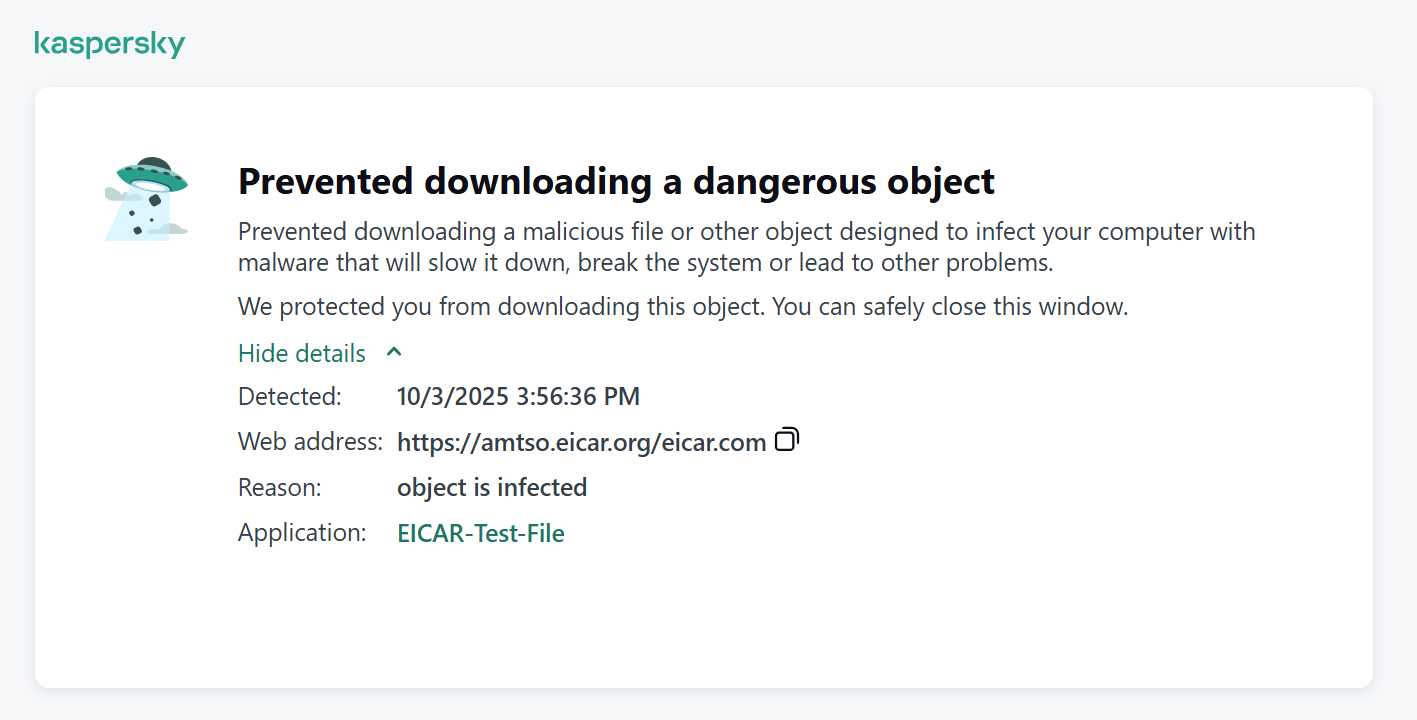Click the "Web address:" label

click(x=310, y=441)
